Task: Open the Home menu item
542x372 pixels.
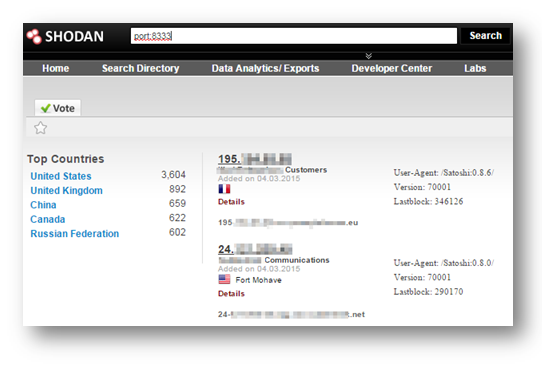Action: (x=56, y=68)
